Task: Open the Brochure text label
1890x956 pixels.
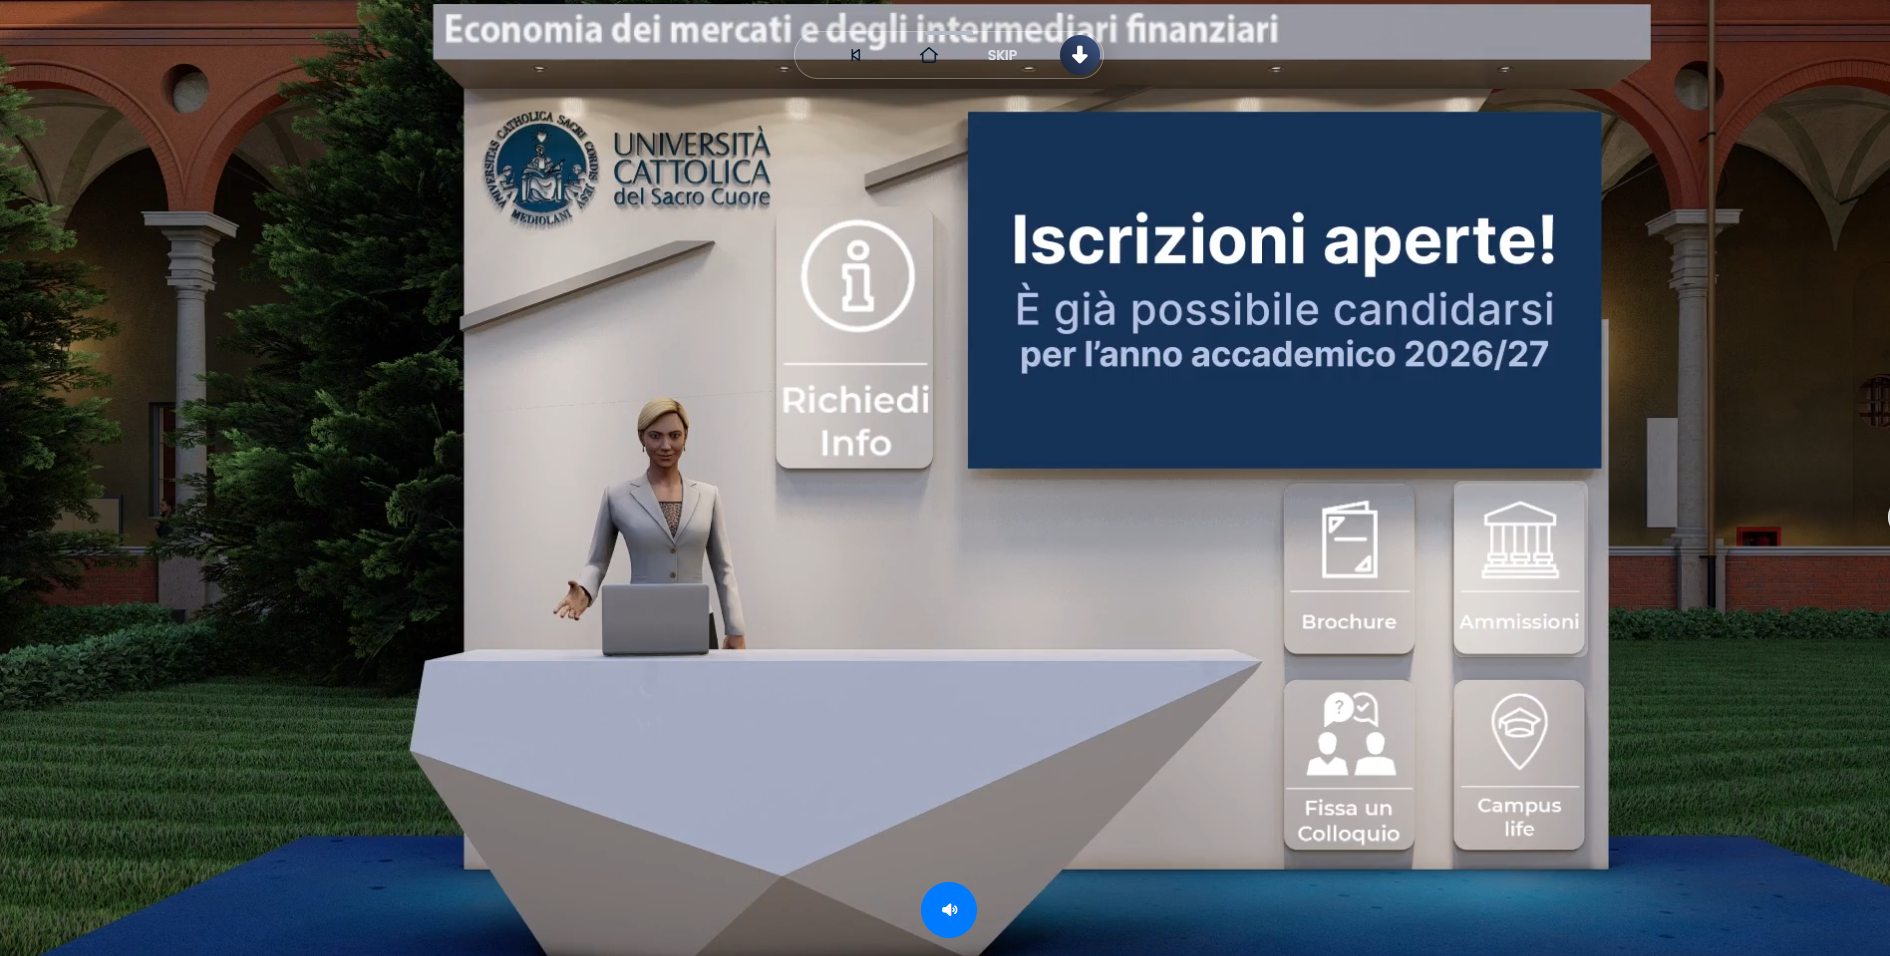Action: click(1348, 622)
